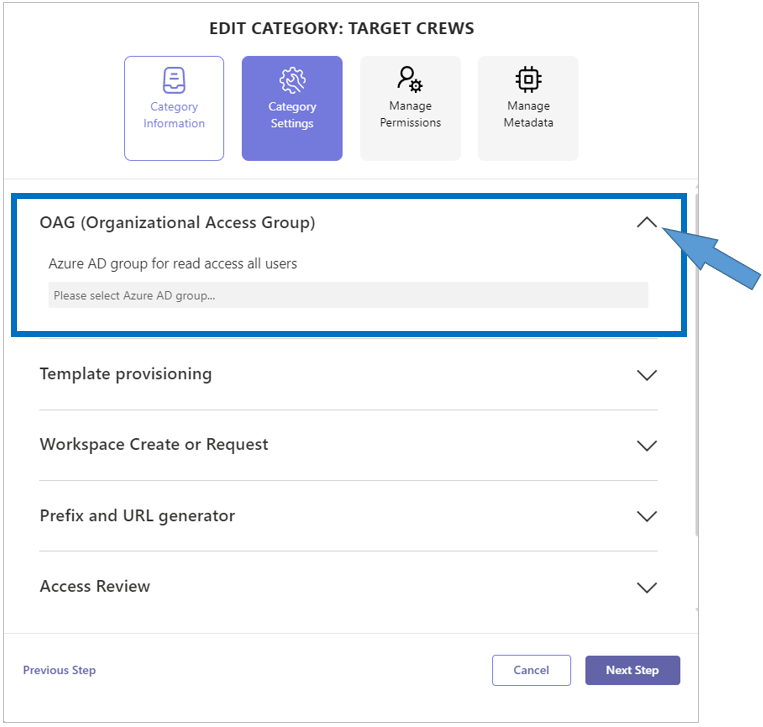This screenshot has width=763, height=727.
Task: Open the Category Information step tab
Action: pyautogui.click(x=174, y=108)
